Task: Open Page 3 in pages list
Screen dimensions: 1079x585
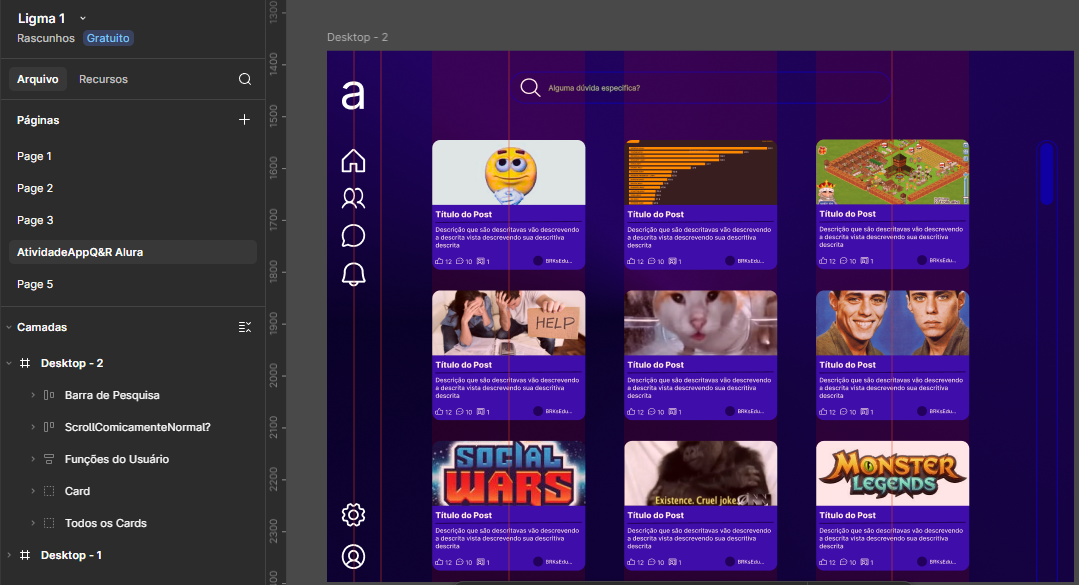Action: pyautogui.click(x=35, y=220)
